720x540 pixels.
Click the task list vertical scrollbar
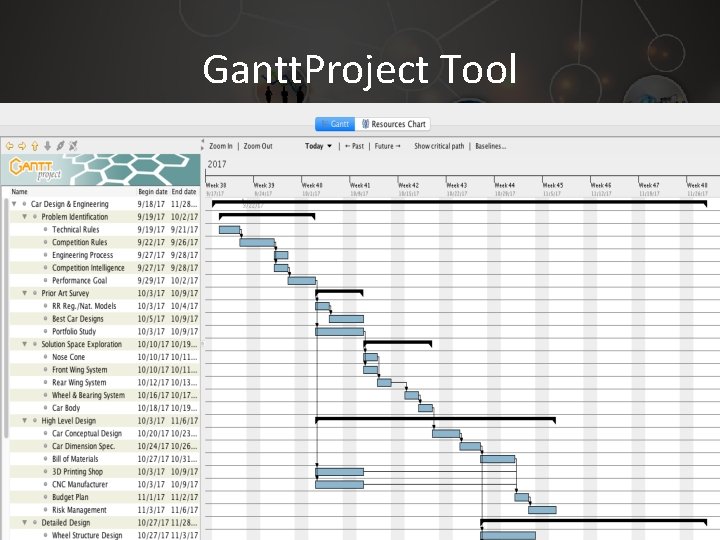point(6,317)
